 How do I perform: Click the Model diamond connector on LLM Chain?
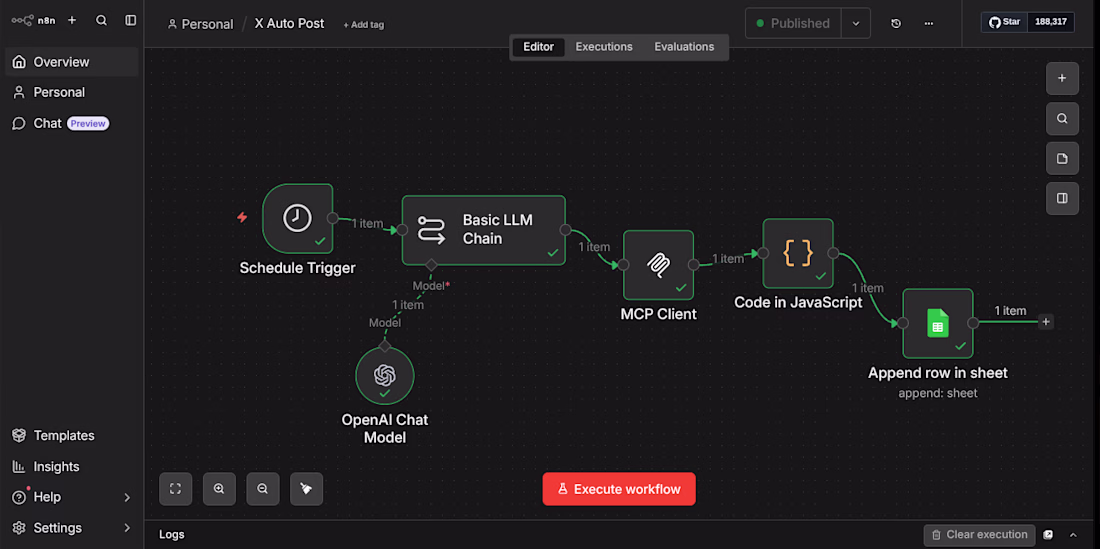[x=431, y=265]
